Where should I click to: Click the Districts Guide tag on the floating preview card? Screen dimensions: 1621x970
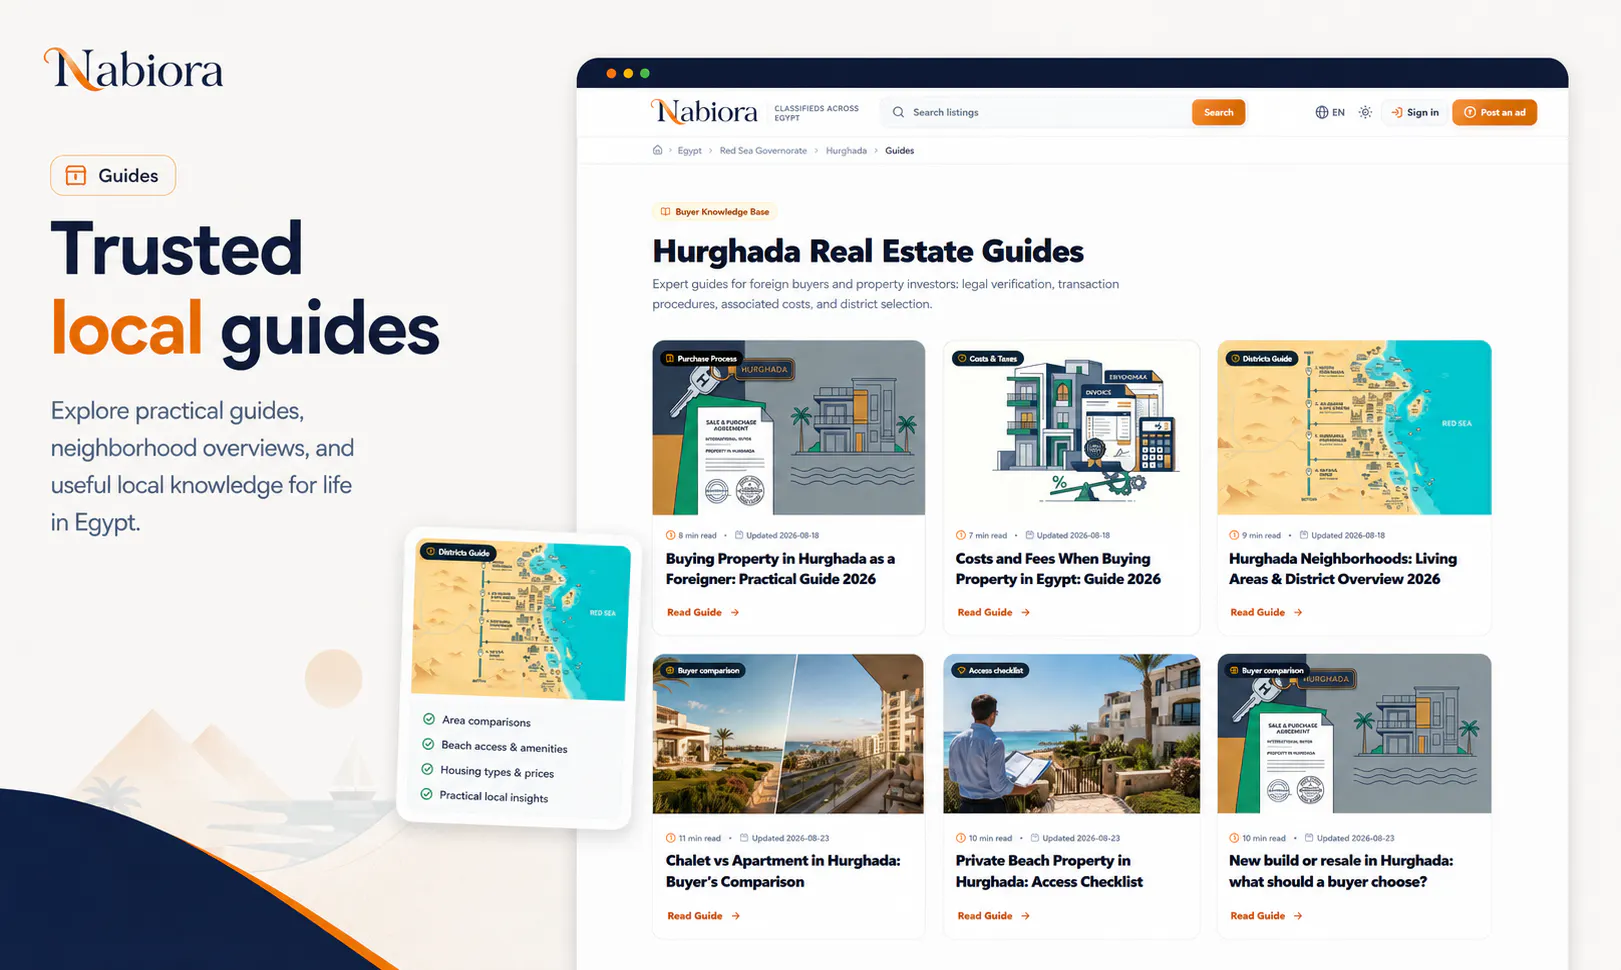point(459,552)
